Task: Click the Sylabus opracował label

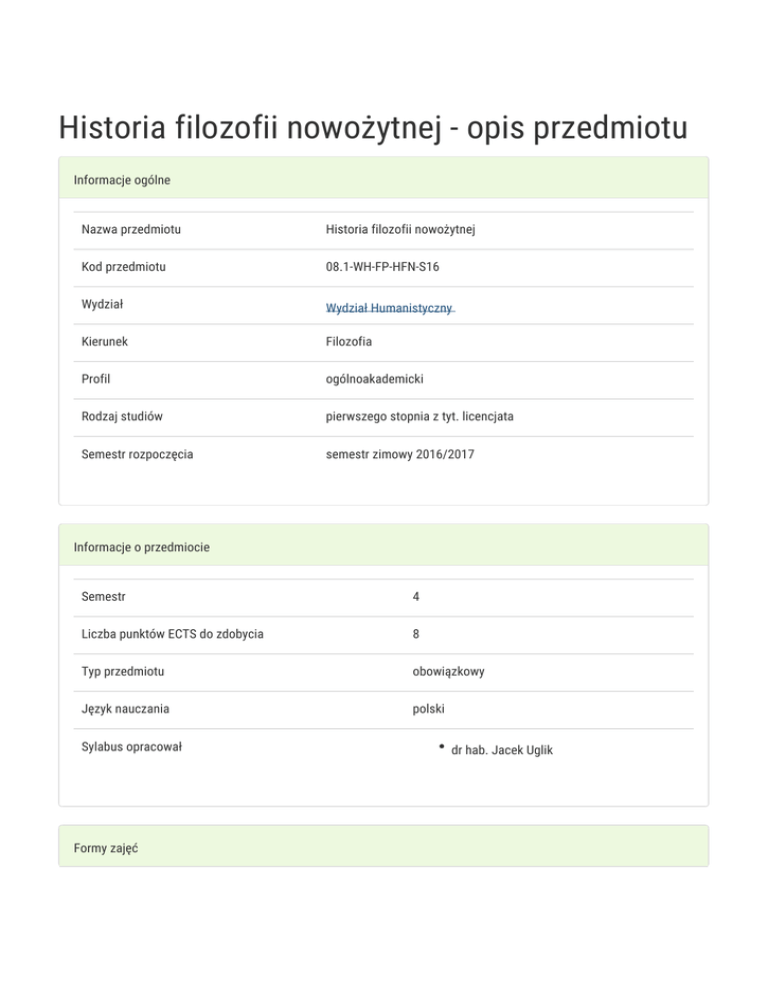Action: (x=131, y=747)
